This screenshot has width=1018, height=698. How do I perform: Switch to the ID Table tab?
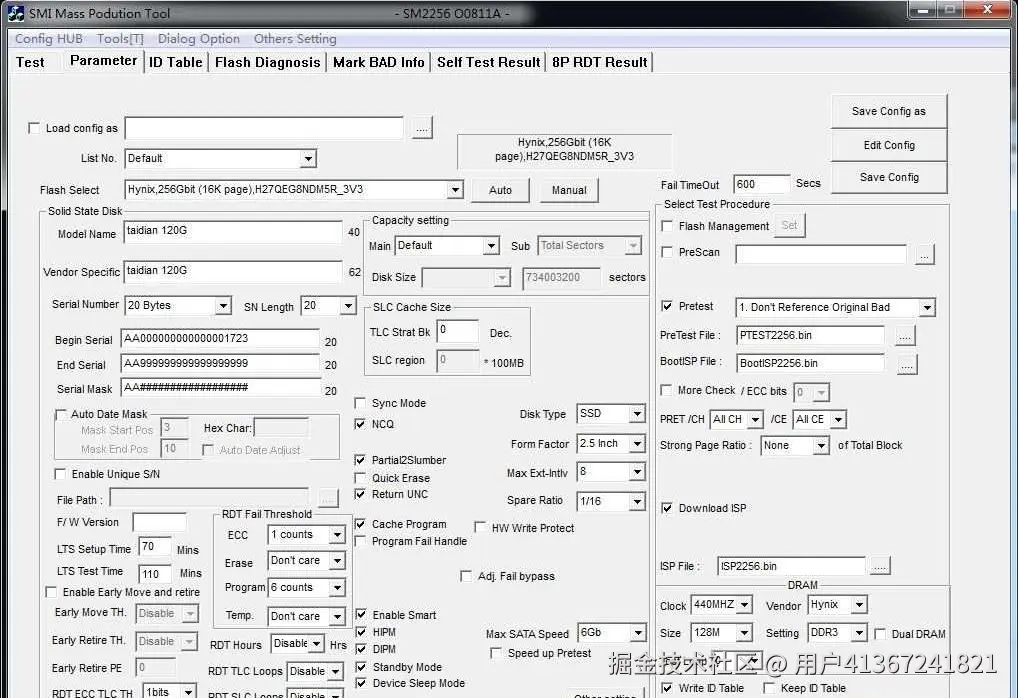coord(175,62)
